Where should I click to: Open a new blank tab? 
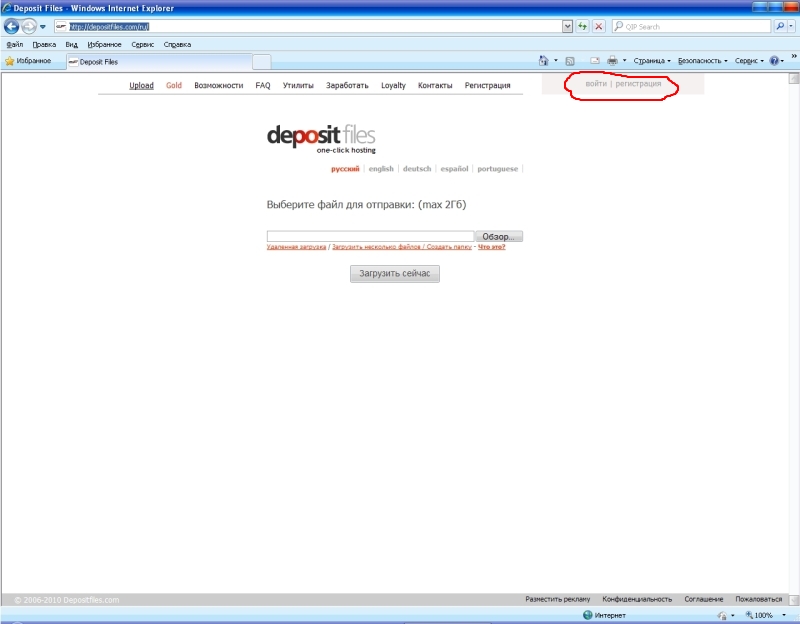(262, 62)
